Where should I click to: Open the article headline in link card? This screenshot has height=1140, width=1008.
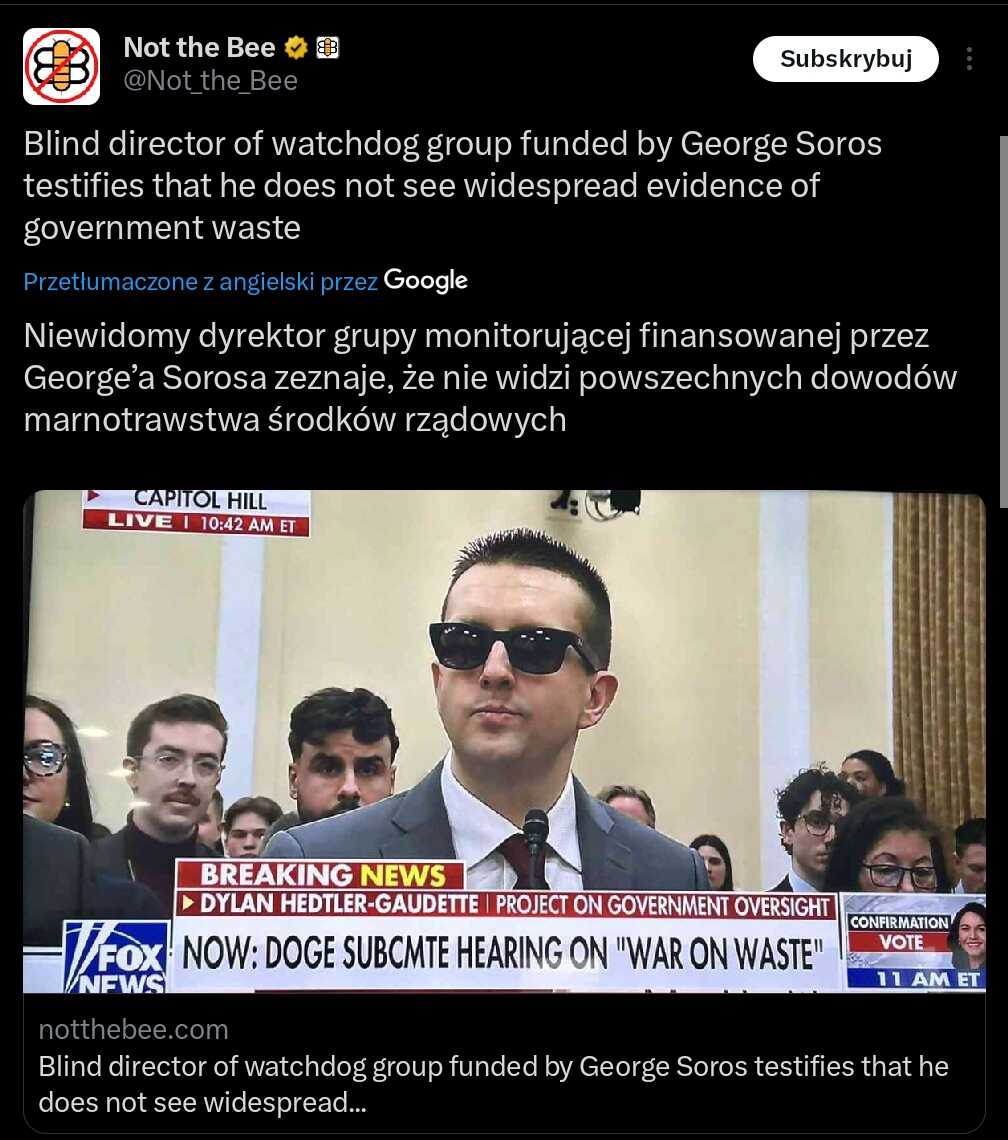pyautogui.click(x=493, y=1084)
